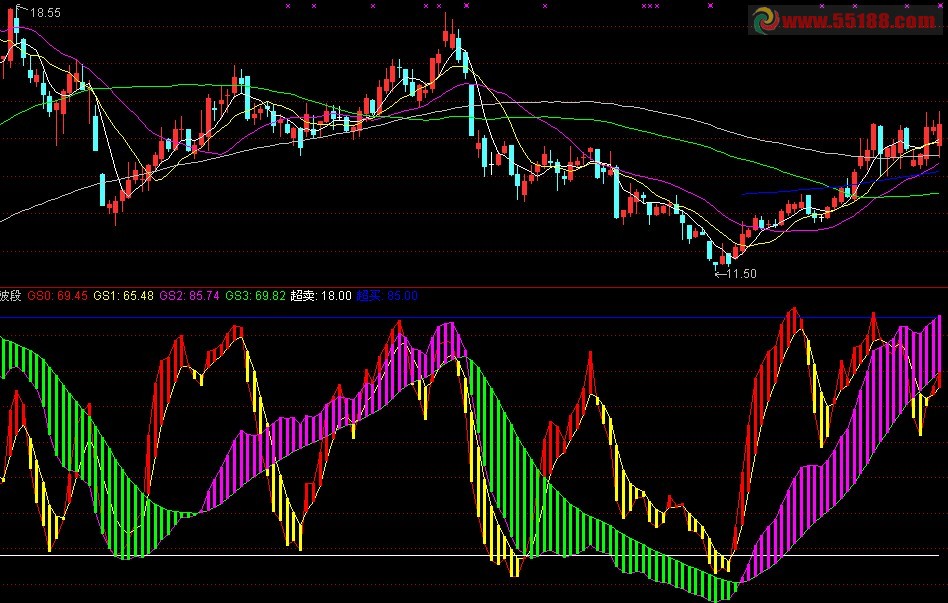This screenshot has height=603, width=948.
Task: Select the green GS3: 69.82 value
Action: (255, 296)
